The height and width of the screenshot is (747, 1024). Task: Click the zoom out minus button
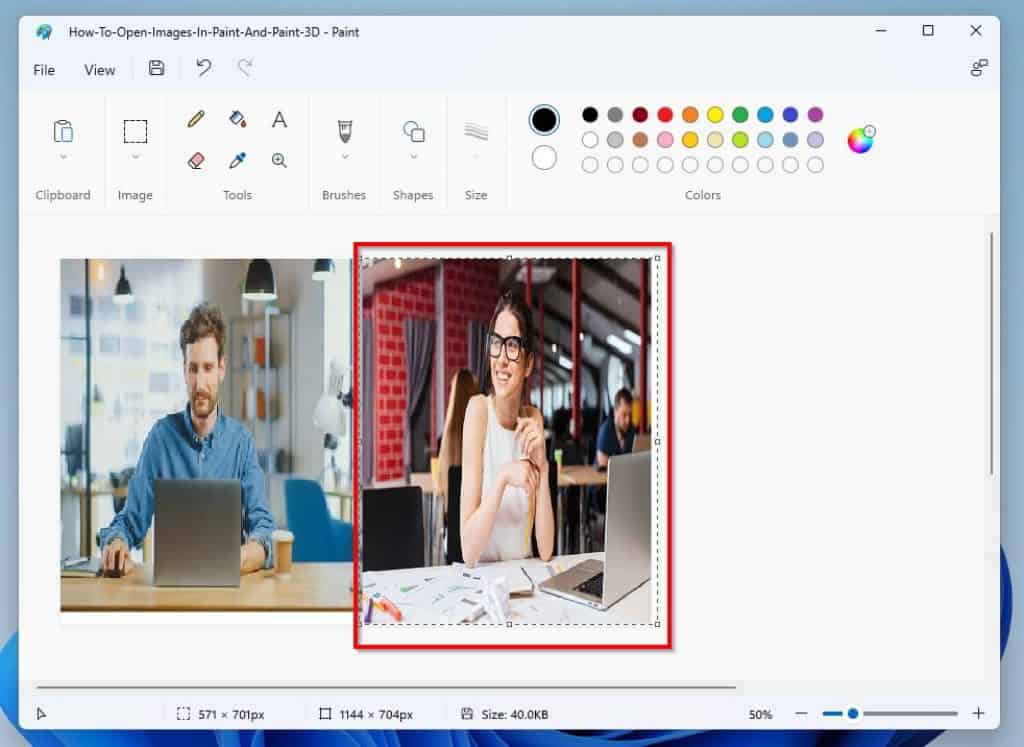click(x=801, y=714)
